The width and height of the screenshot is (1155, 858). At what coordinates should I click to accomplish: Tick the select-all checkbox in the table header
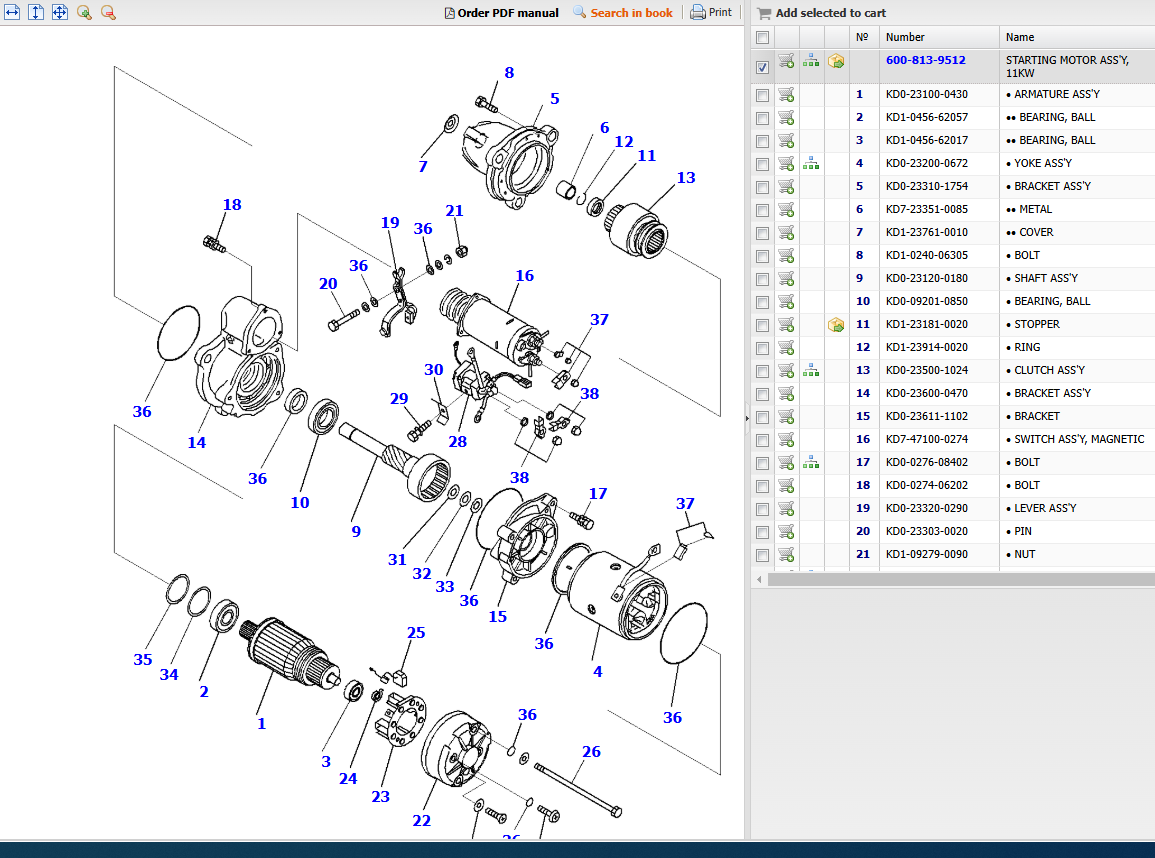(x=763, y=38)
